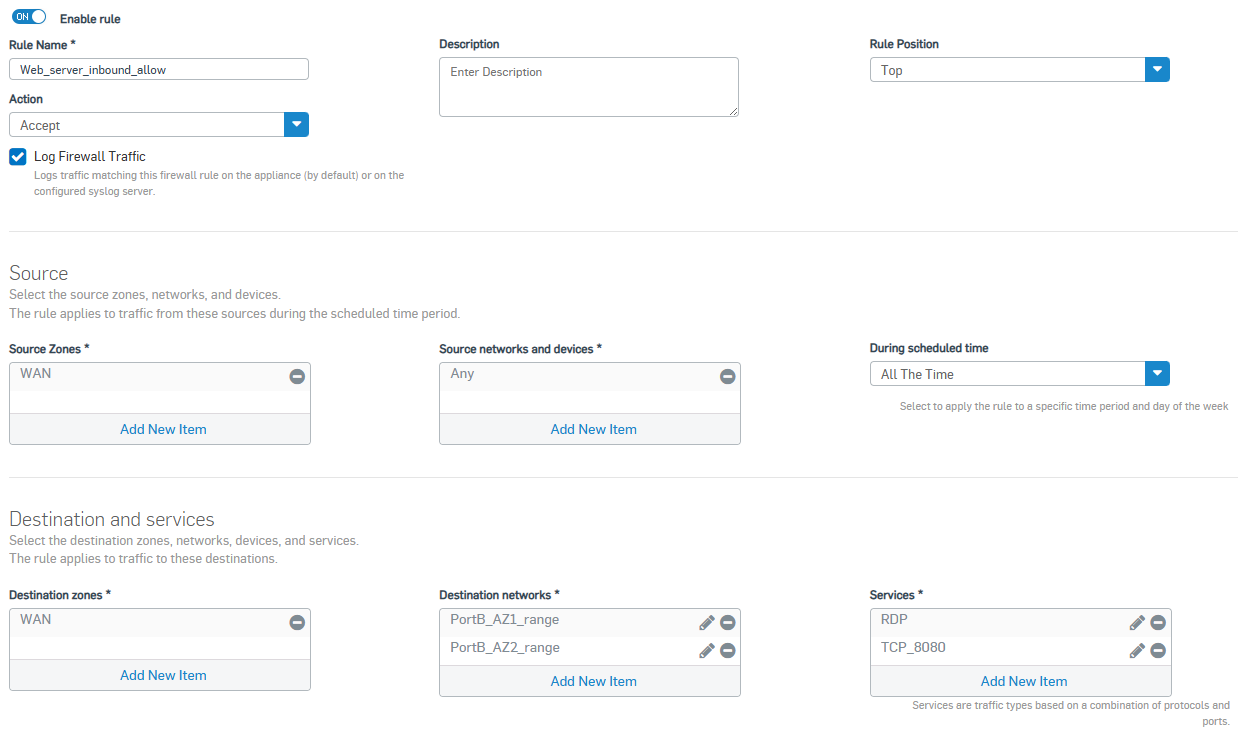Image resolution: width=1238 pixels, height=737 pixels.
Task: Remove the TCP_8080 service
Action: (x=1157, y=650)
